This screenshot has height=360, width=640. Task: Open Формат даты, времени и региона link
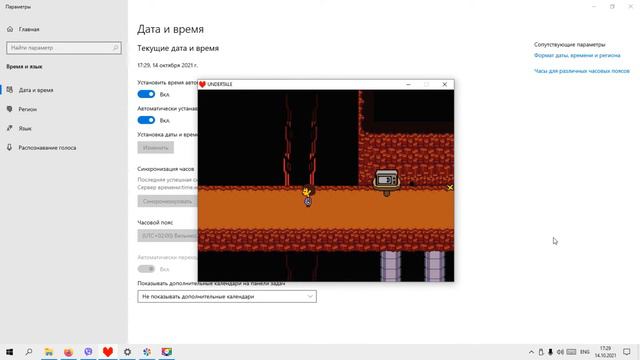[577, 55]
